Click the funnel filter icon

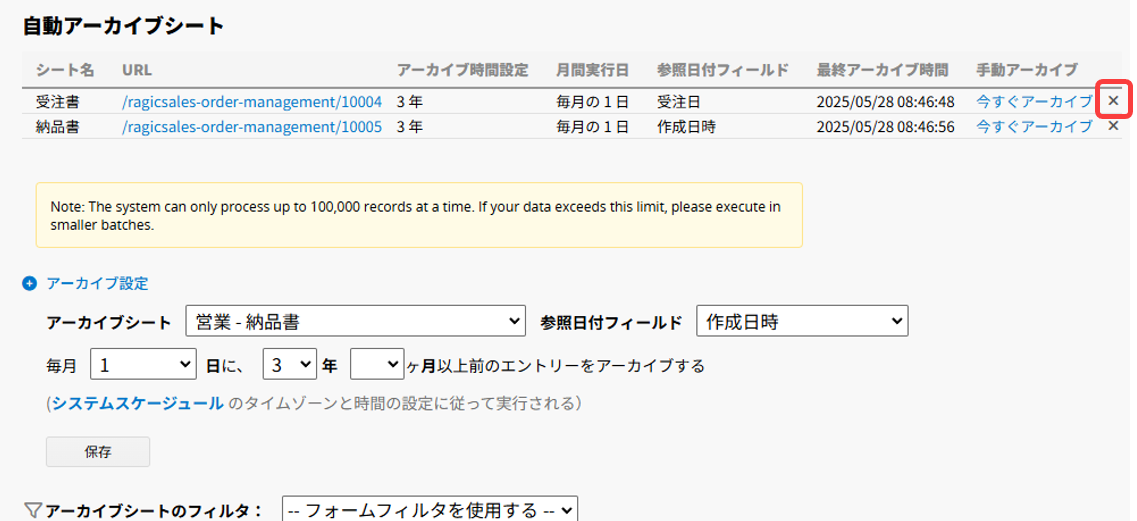[32, 510]
